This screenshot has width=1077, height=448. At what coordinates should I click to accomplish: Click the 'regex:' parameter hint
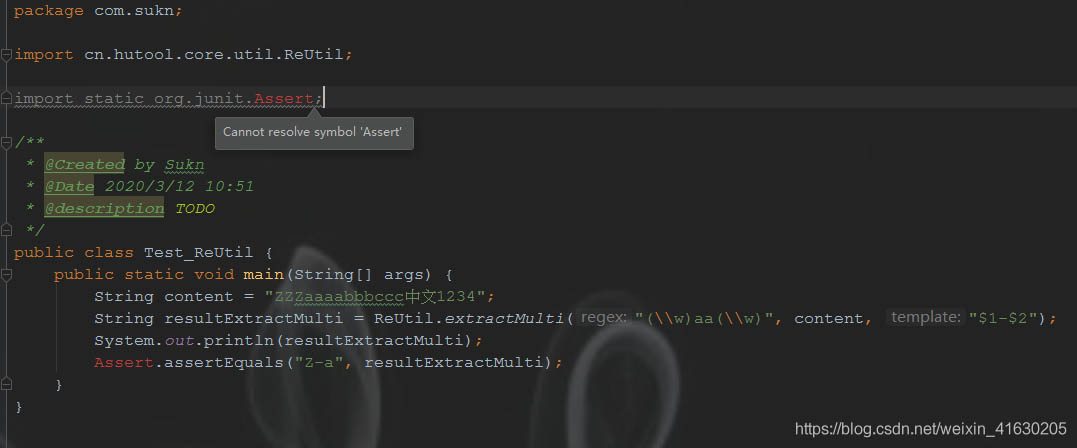(x=604, y=317)
